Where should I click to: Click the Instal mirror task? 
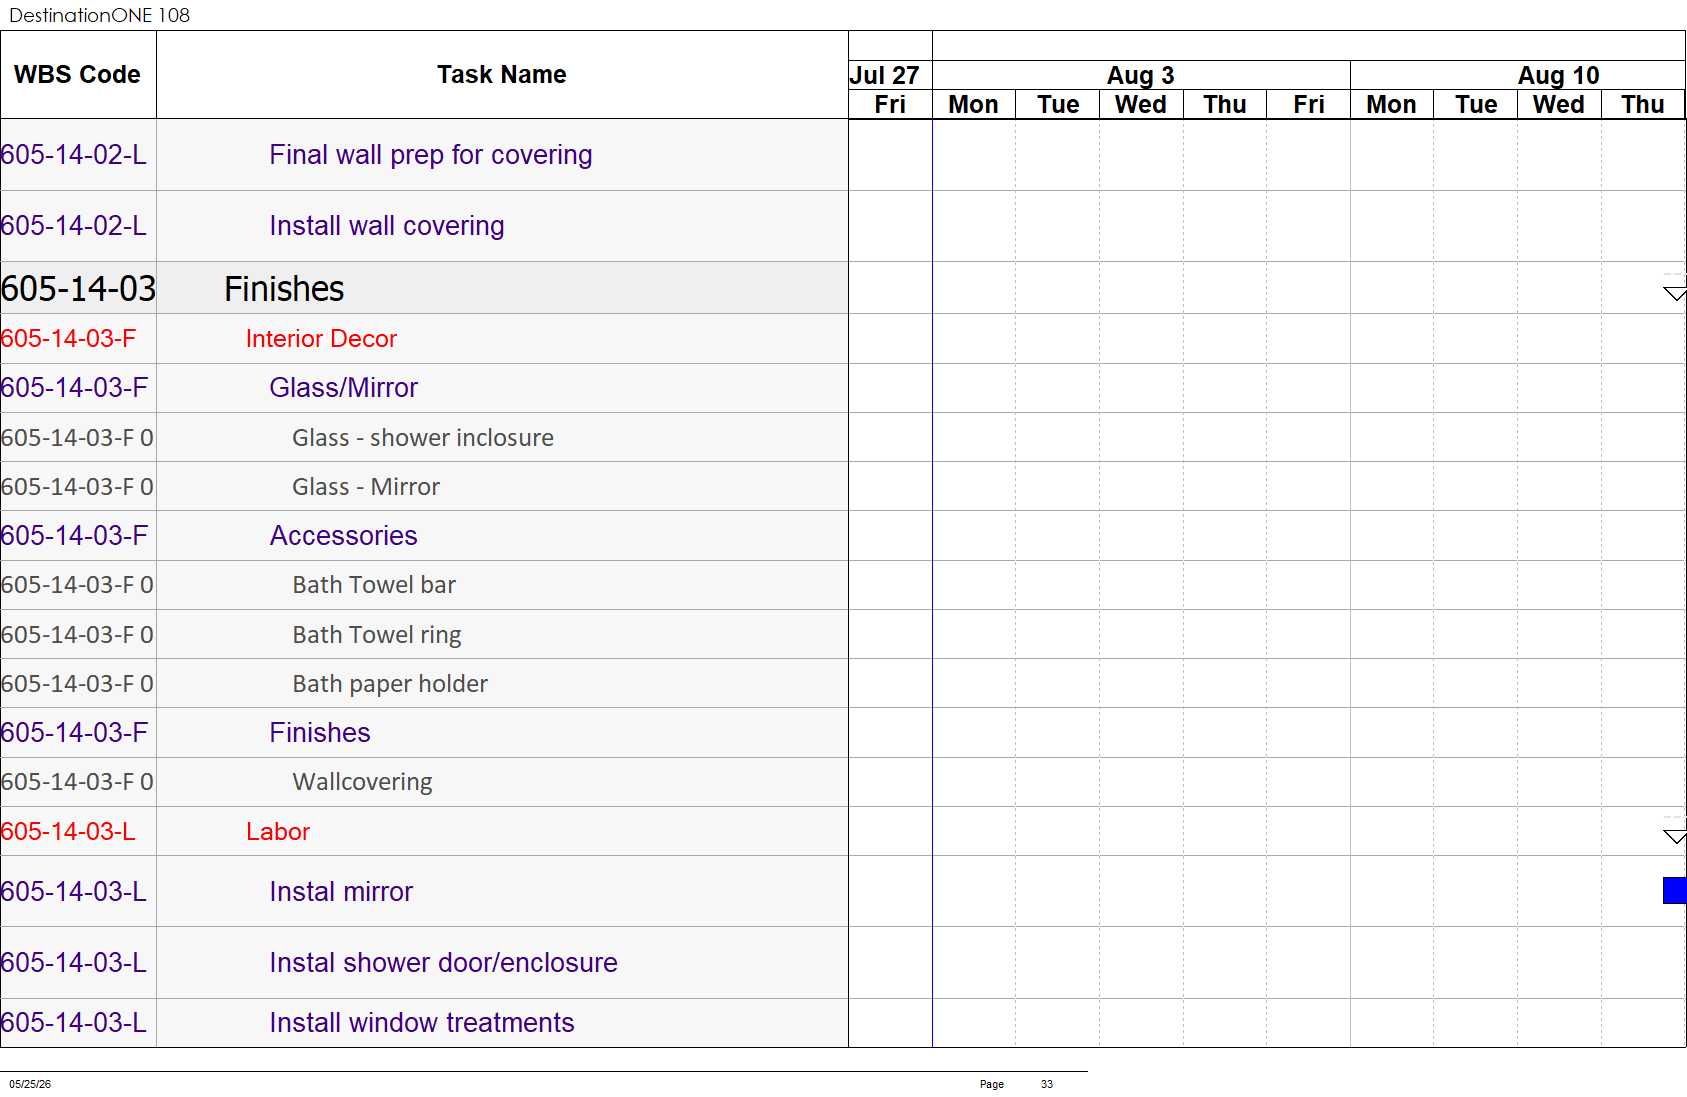tap(341, 892)
